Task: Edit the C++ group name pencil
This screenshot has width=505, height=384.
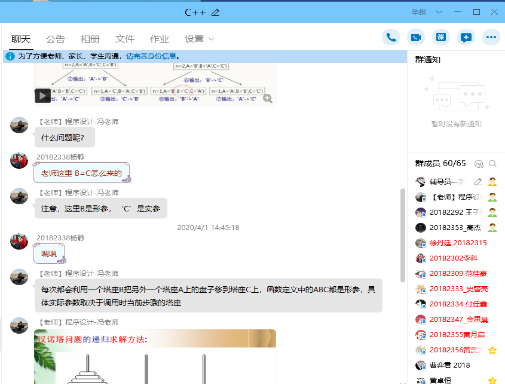Action: pos(216,13)
